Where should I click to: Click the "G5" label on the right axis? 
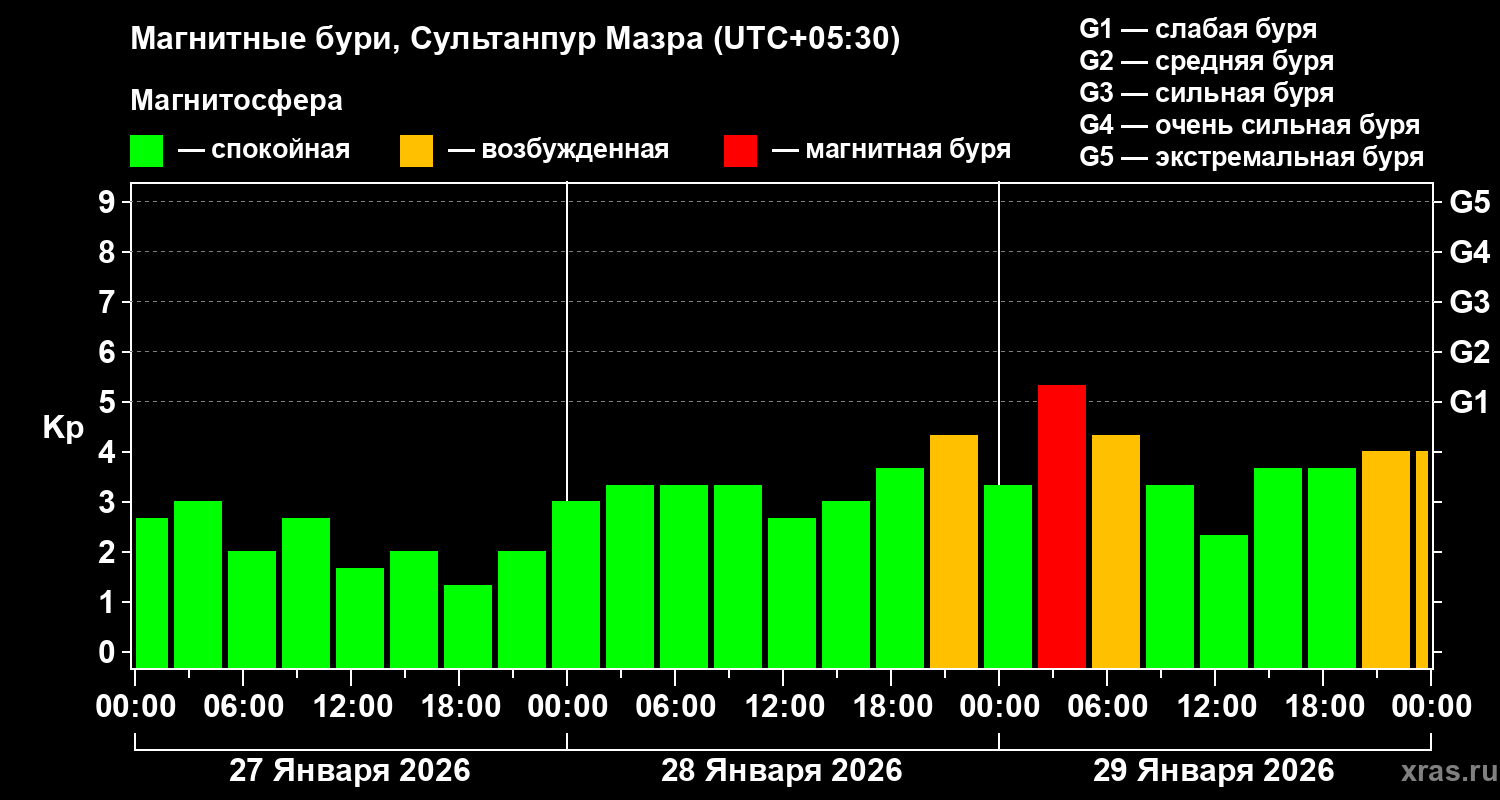pos(1469,202)
